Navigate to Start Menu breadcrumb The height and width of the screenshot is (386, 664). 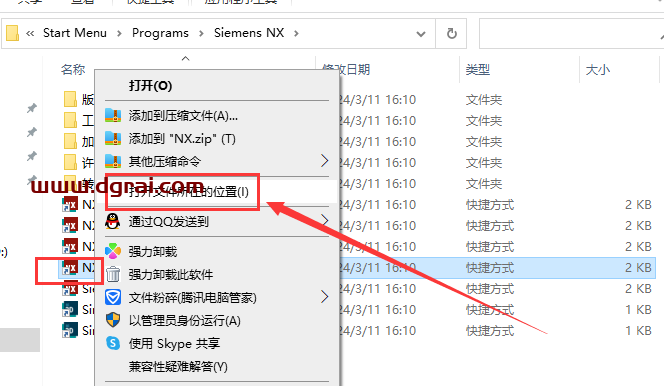tap(75, 33)
